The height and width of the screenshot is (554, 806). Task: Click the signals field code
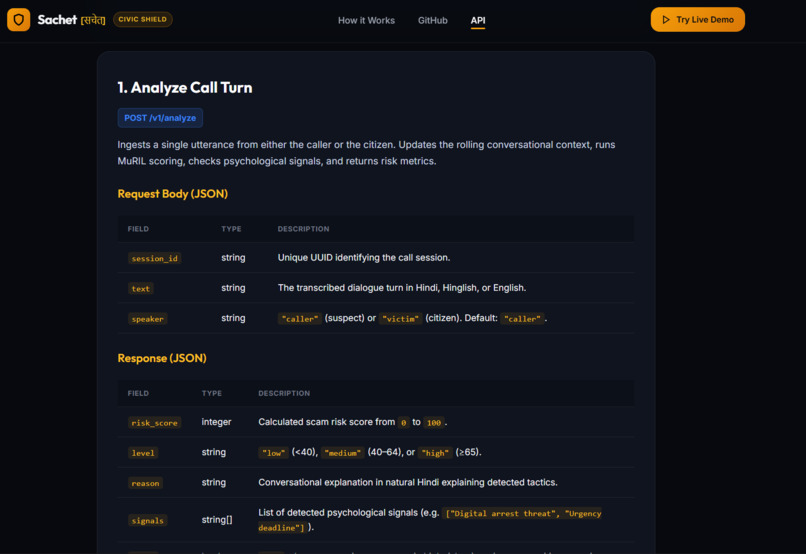point(148,521)
